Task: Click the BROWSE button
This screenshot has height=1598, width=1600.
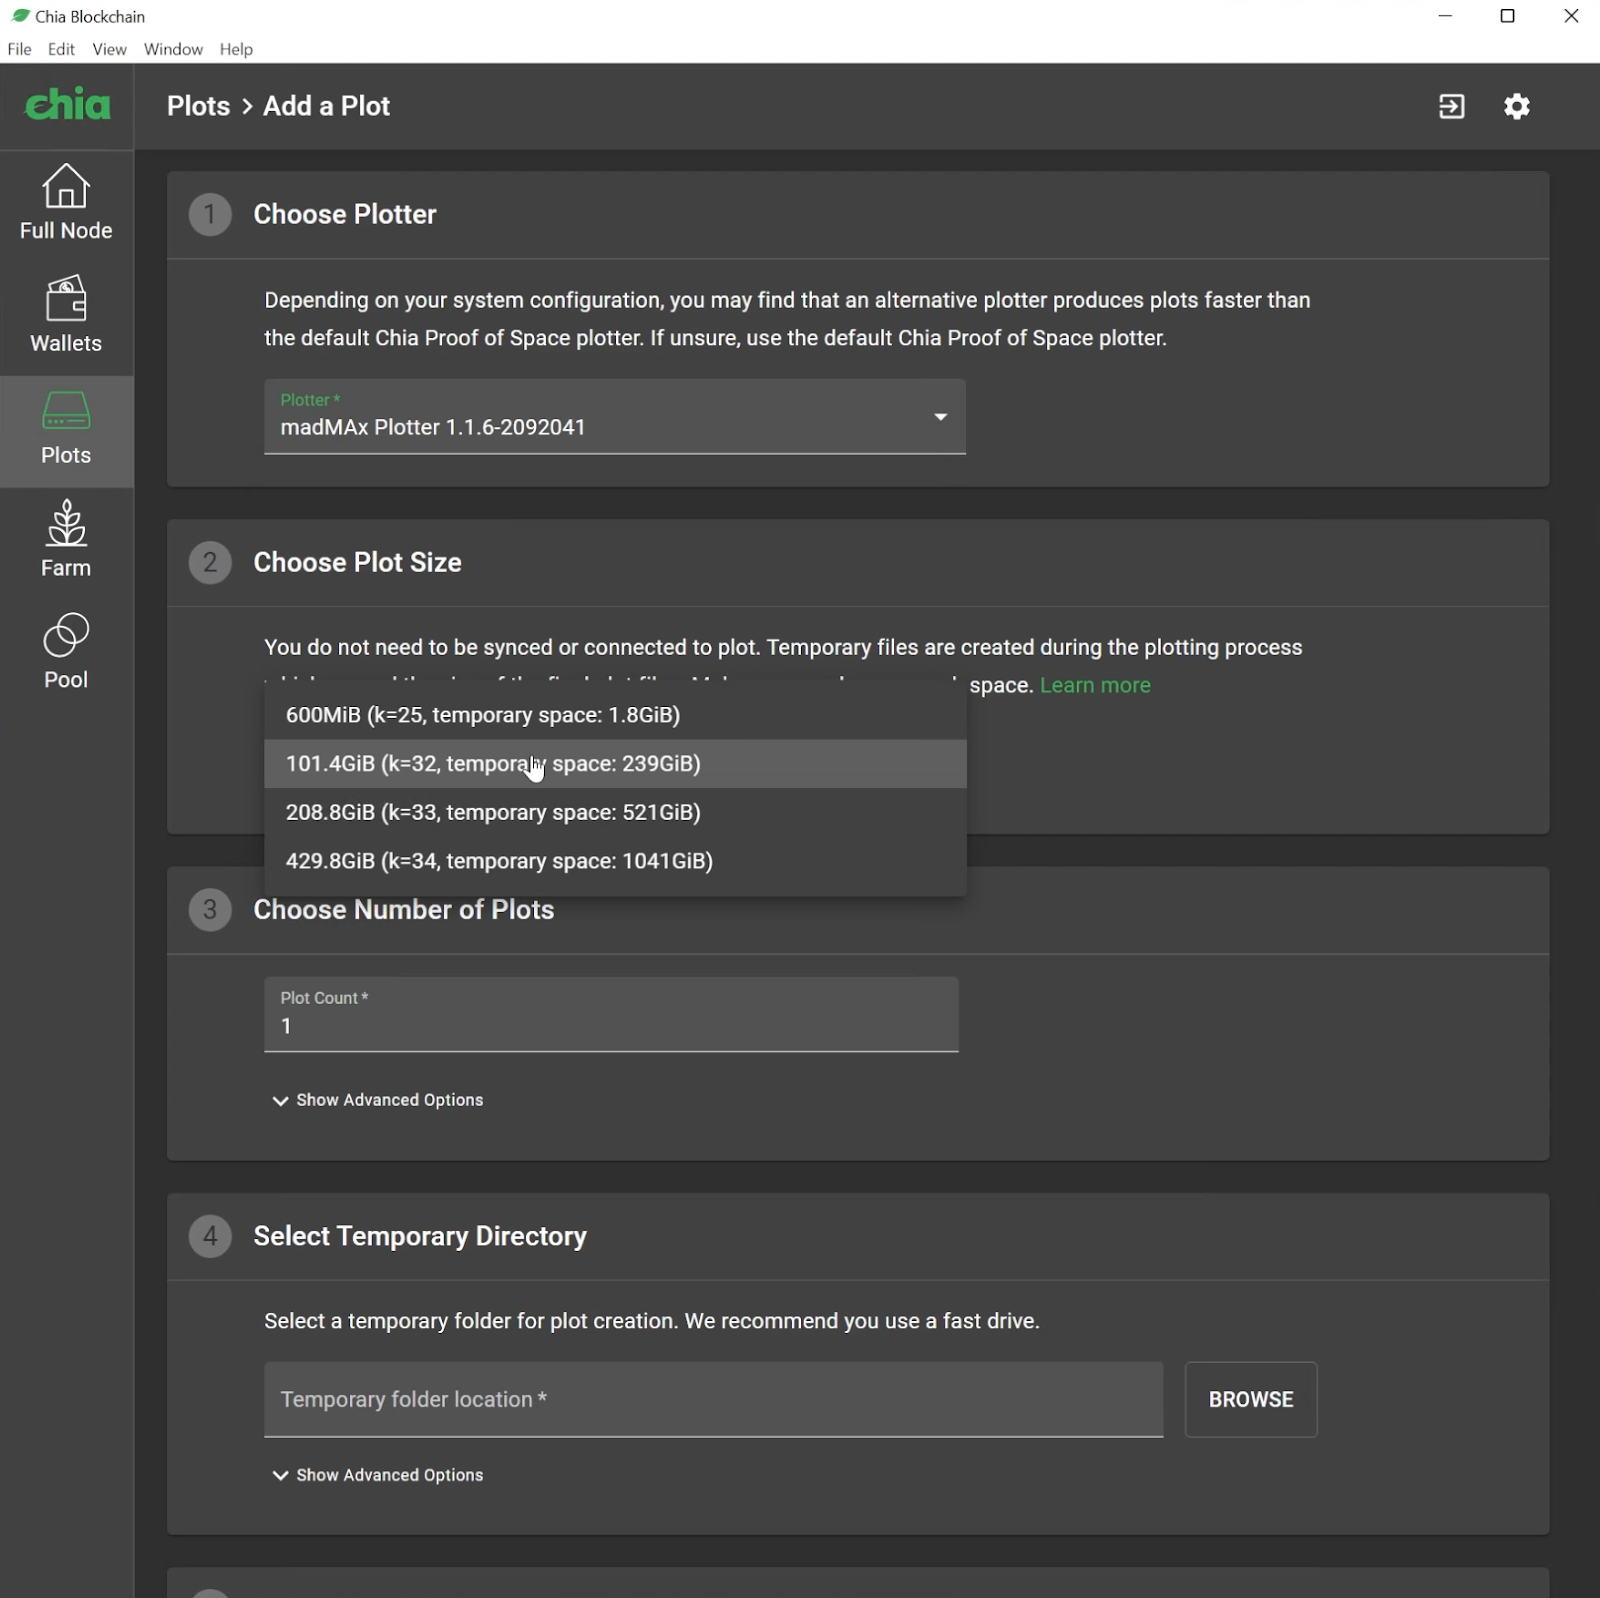Action: (1251, 1399)
